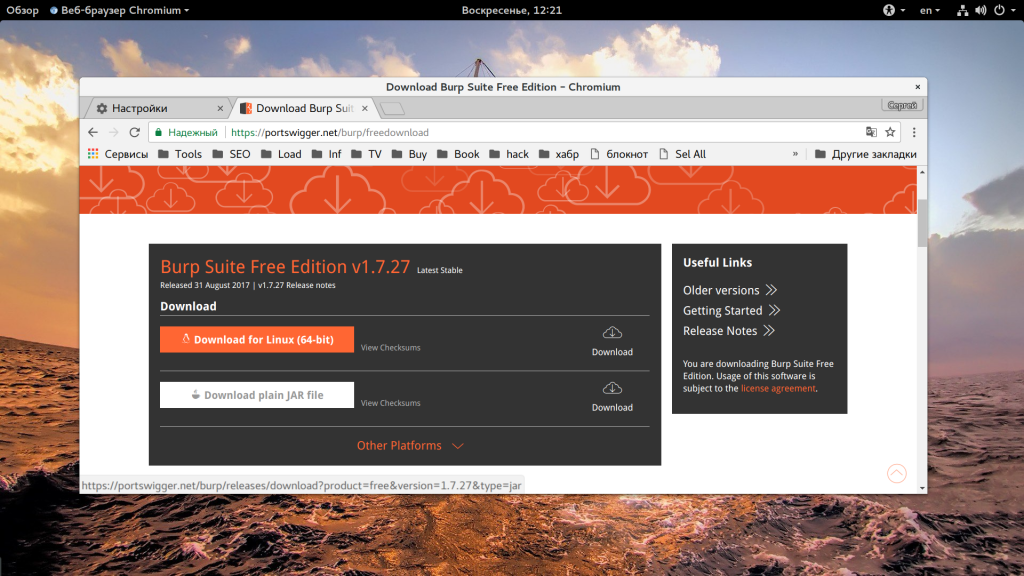Expand Other Platforms section
Screen dimensions: 1024x576
tap(410, 445)
